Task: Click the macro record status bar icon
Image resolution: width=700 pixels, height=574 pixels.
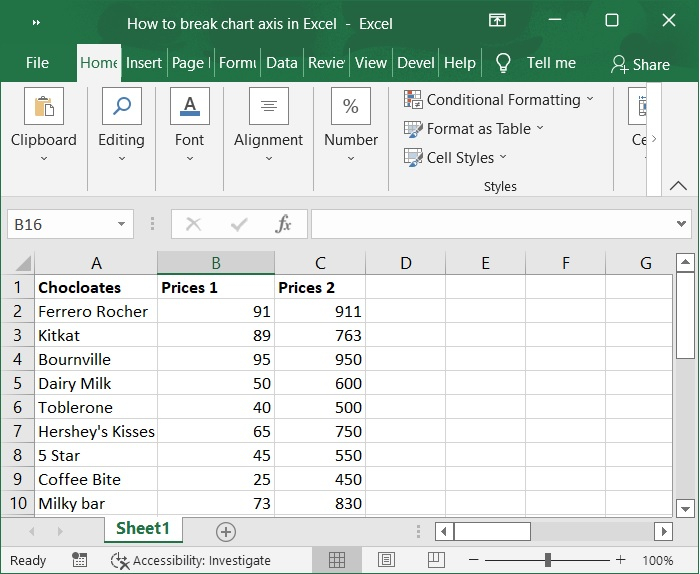Action: 78,560
